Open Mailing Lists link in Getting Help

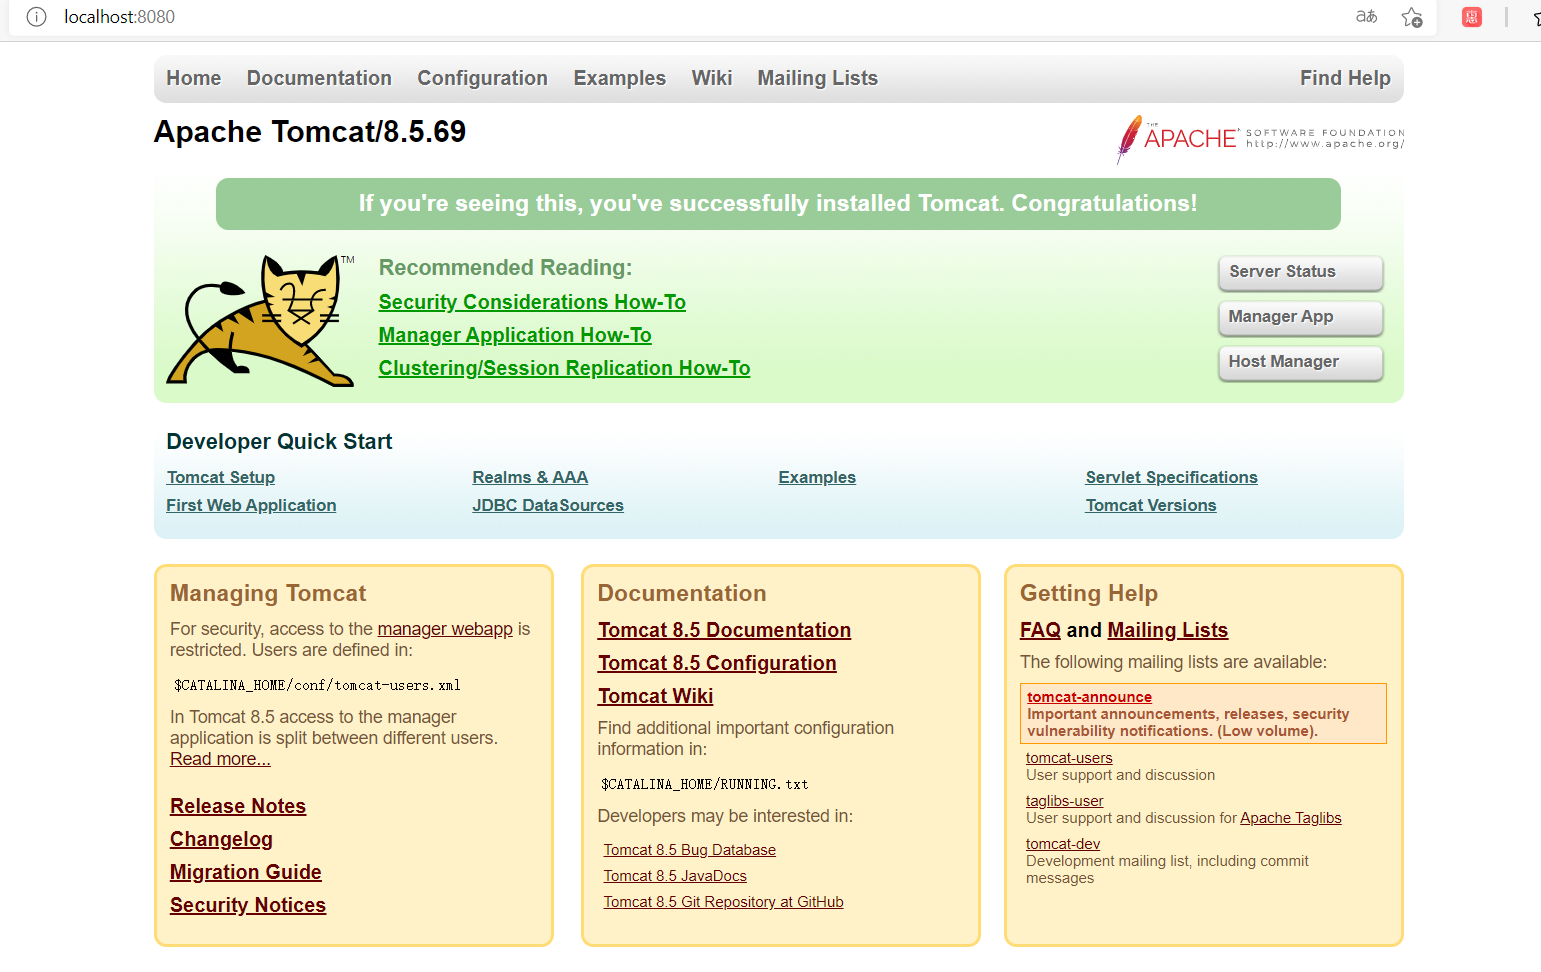click(x=1167, y=630)
